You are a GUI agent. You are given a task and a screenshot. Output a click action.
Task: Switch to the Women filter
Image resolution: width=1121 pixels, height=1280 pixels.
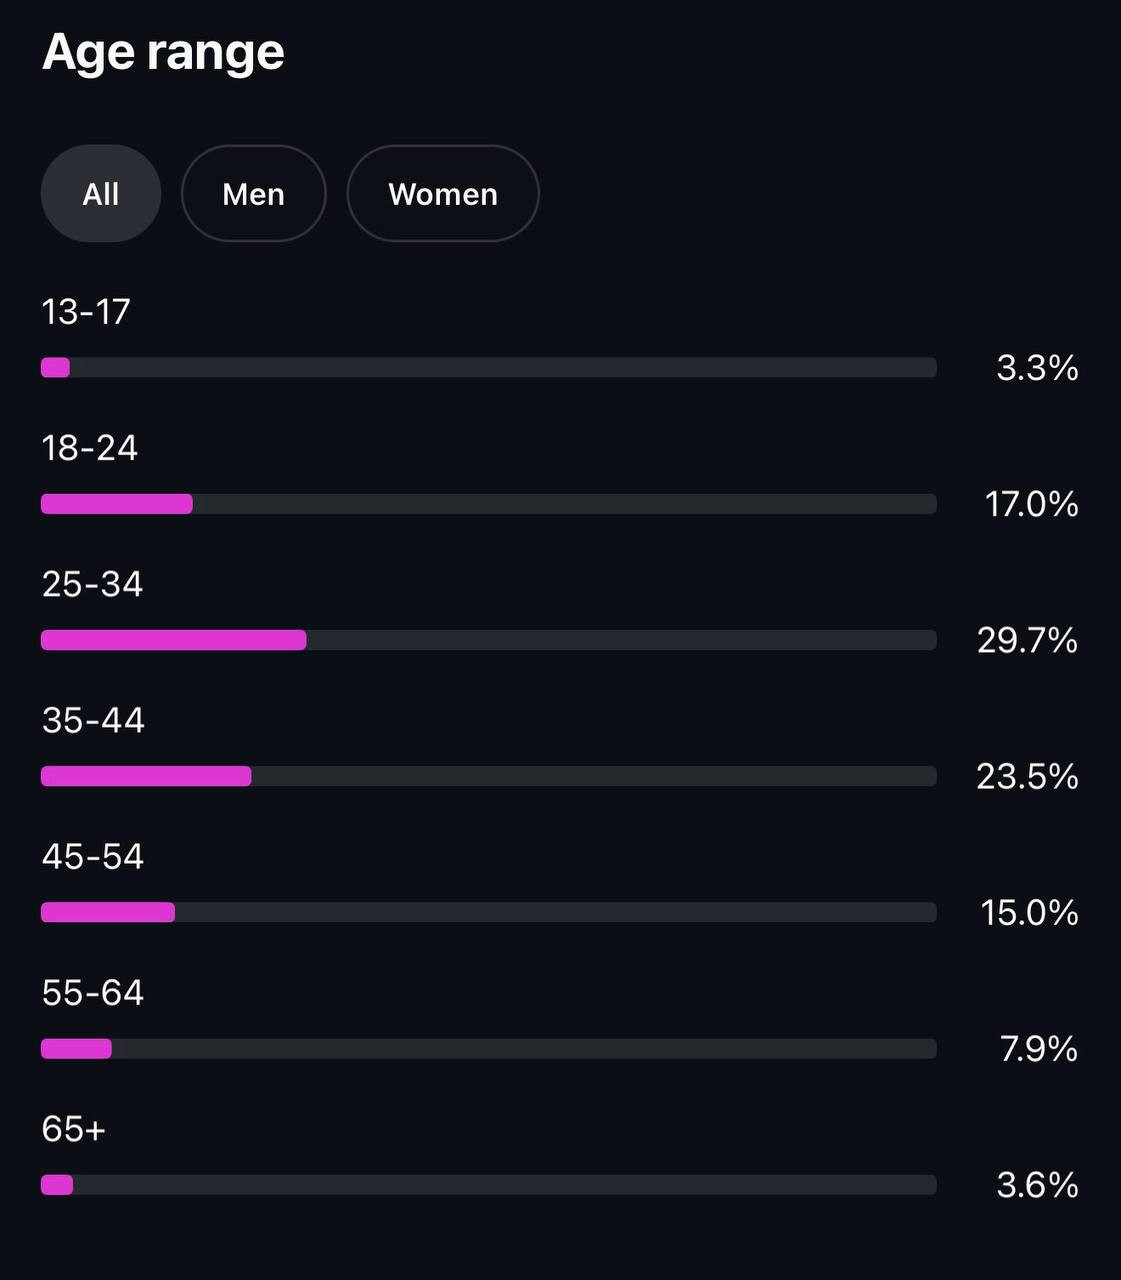point(443,194)
